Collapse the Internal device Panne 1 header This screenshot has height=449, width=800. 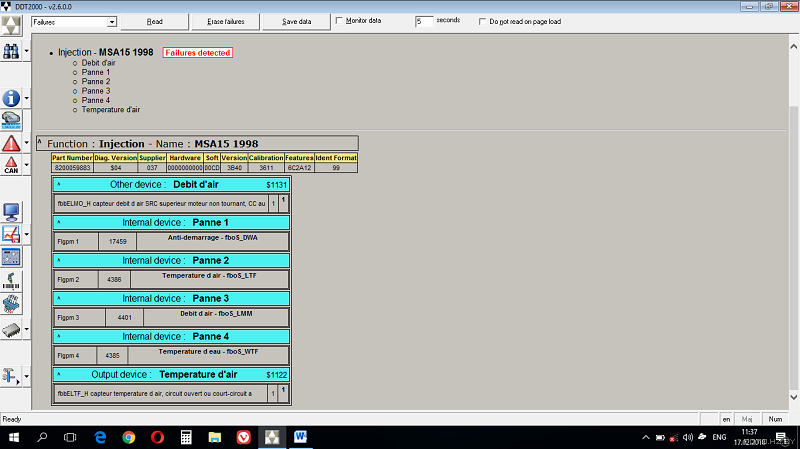pyautogui.click(x=59, y=222)
